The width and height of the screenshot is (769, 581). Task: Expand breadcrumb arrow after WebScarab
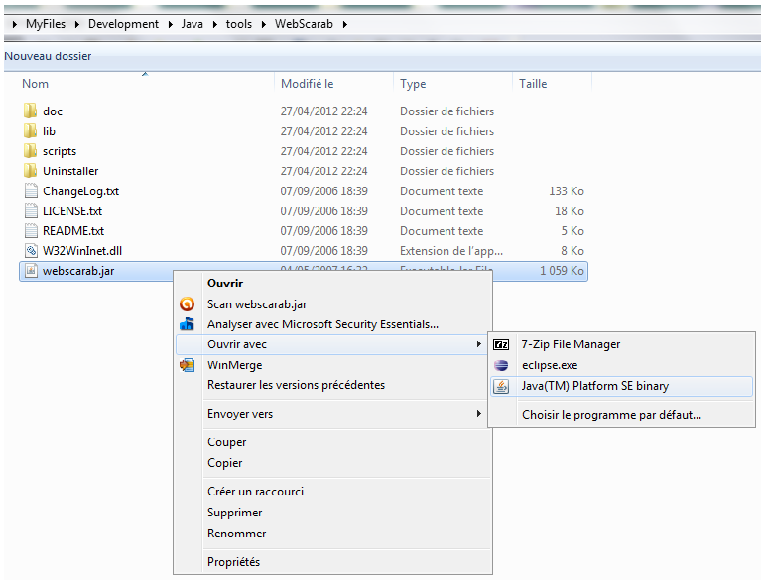[x=345, y=24]
